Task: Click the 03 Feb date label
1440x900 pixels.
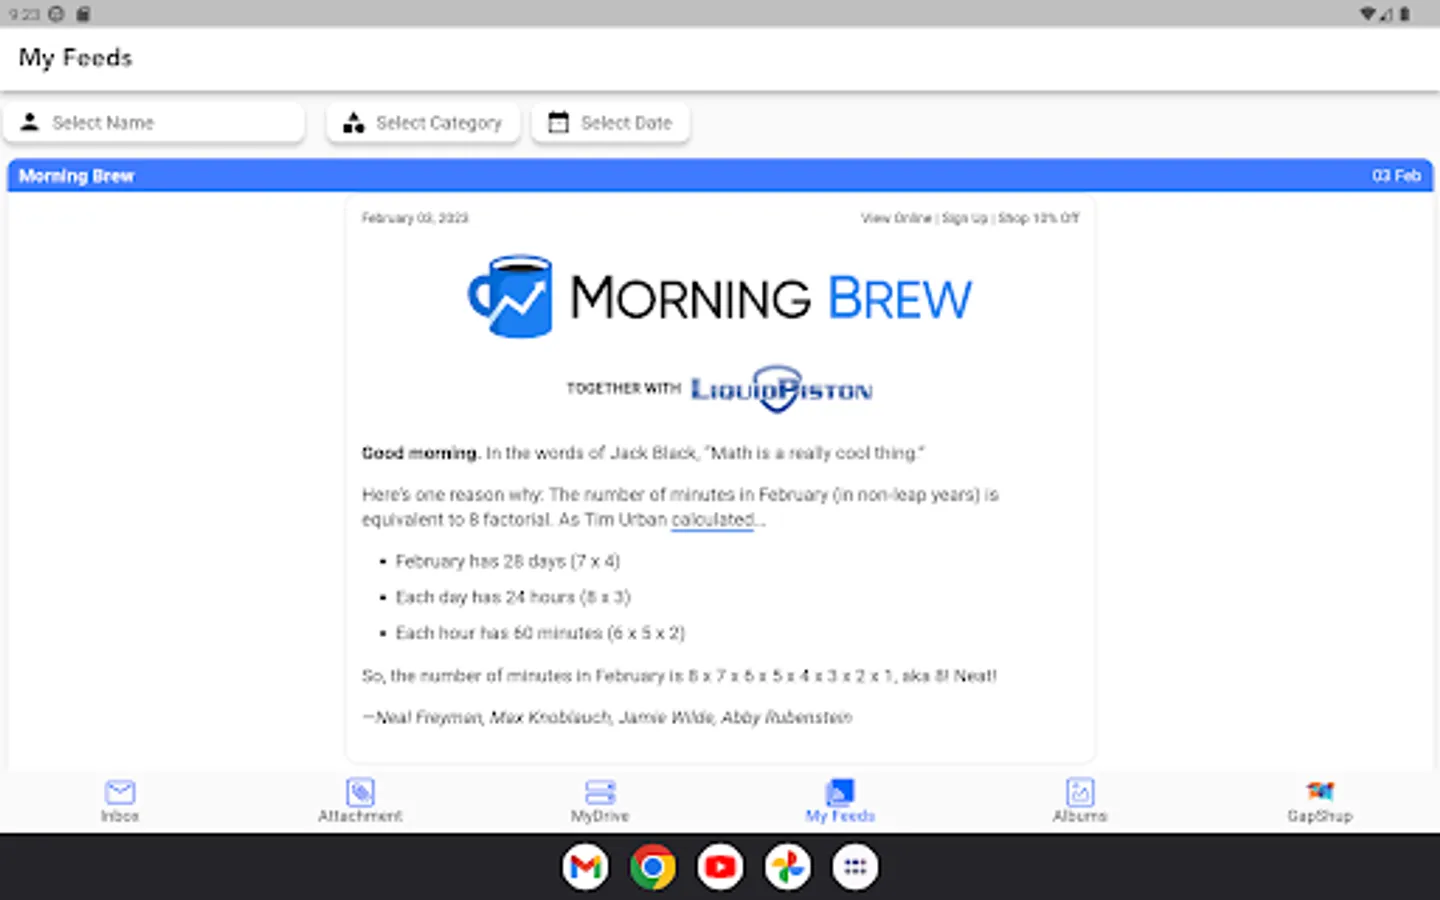Action: [x=1396, y=175]
